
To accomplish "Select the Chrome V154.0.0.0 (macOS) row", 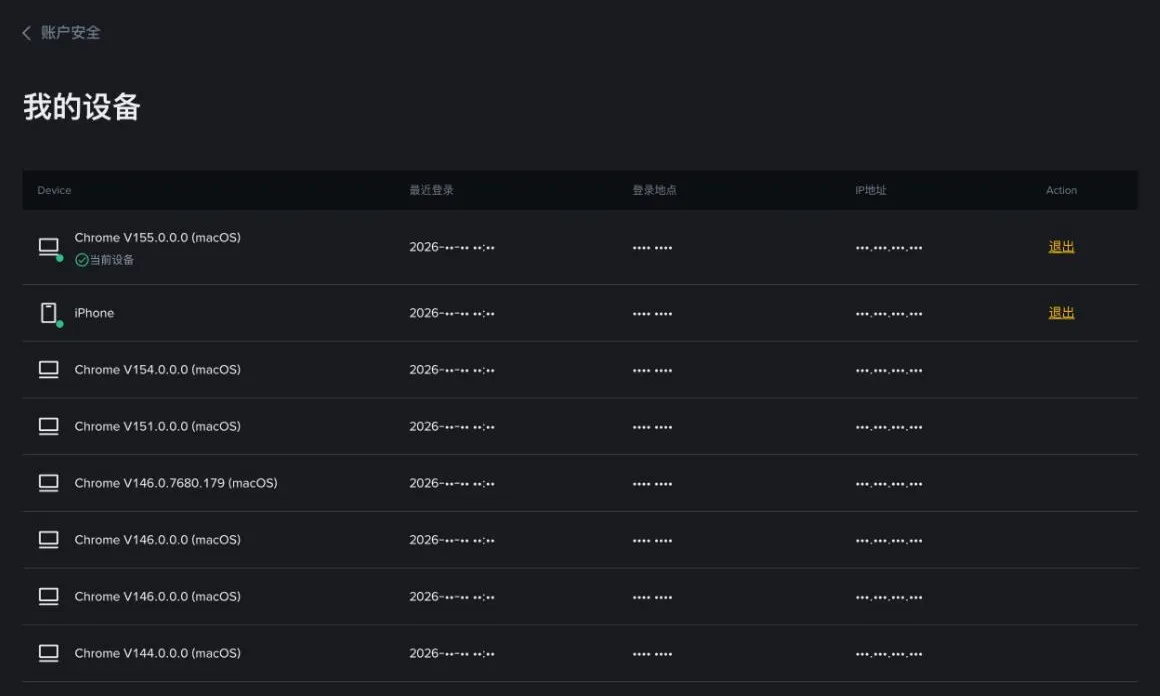I will [580, 370].
